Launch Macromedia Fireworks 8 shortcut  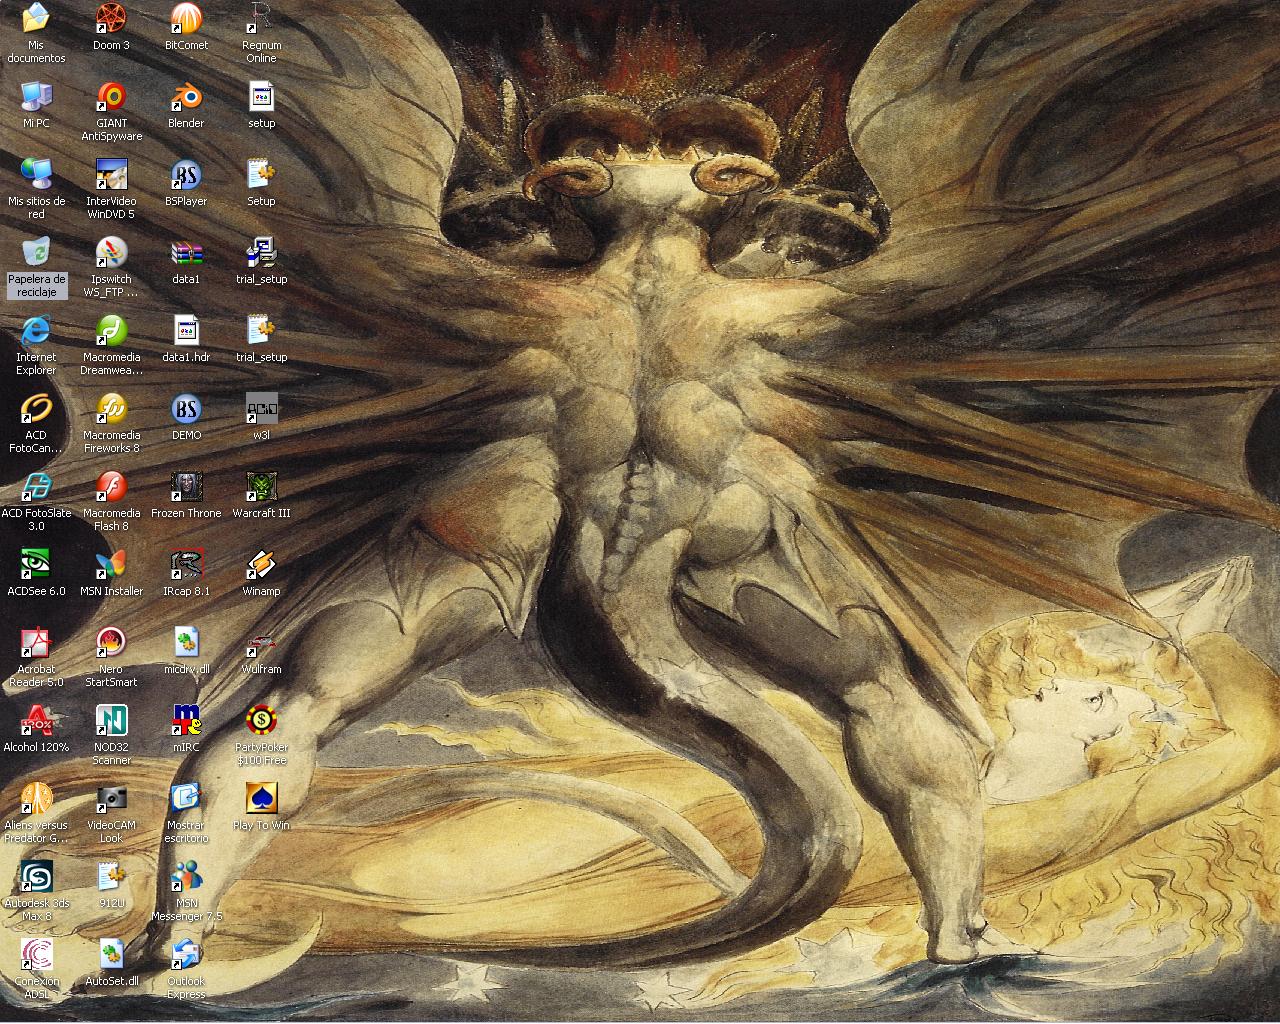(x=111, y=408)
